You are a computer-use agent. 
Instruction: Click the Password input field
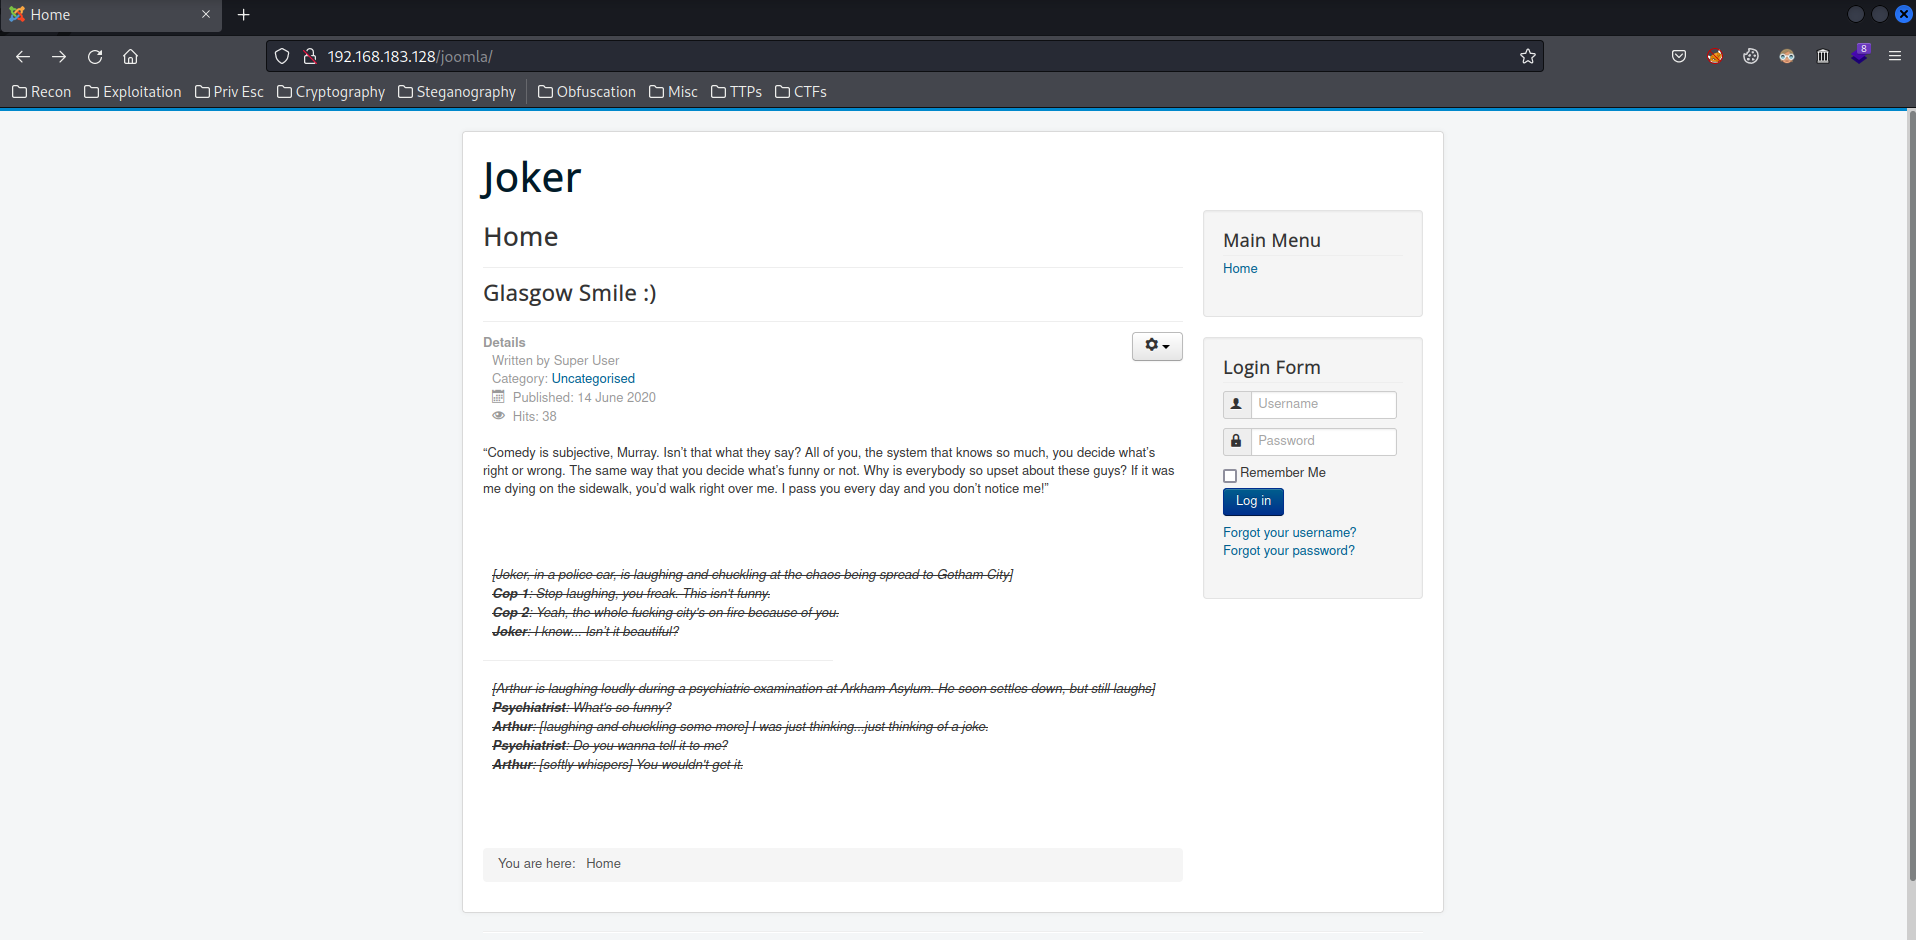tap(1323, 442)
